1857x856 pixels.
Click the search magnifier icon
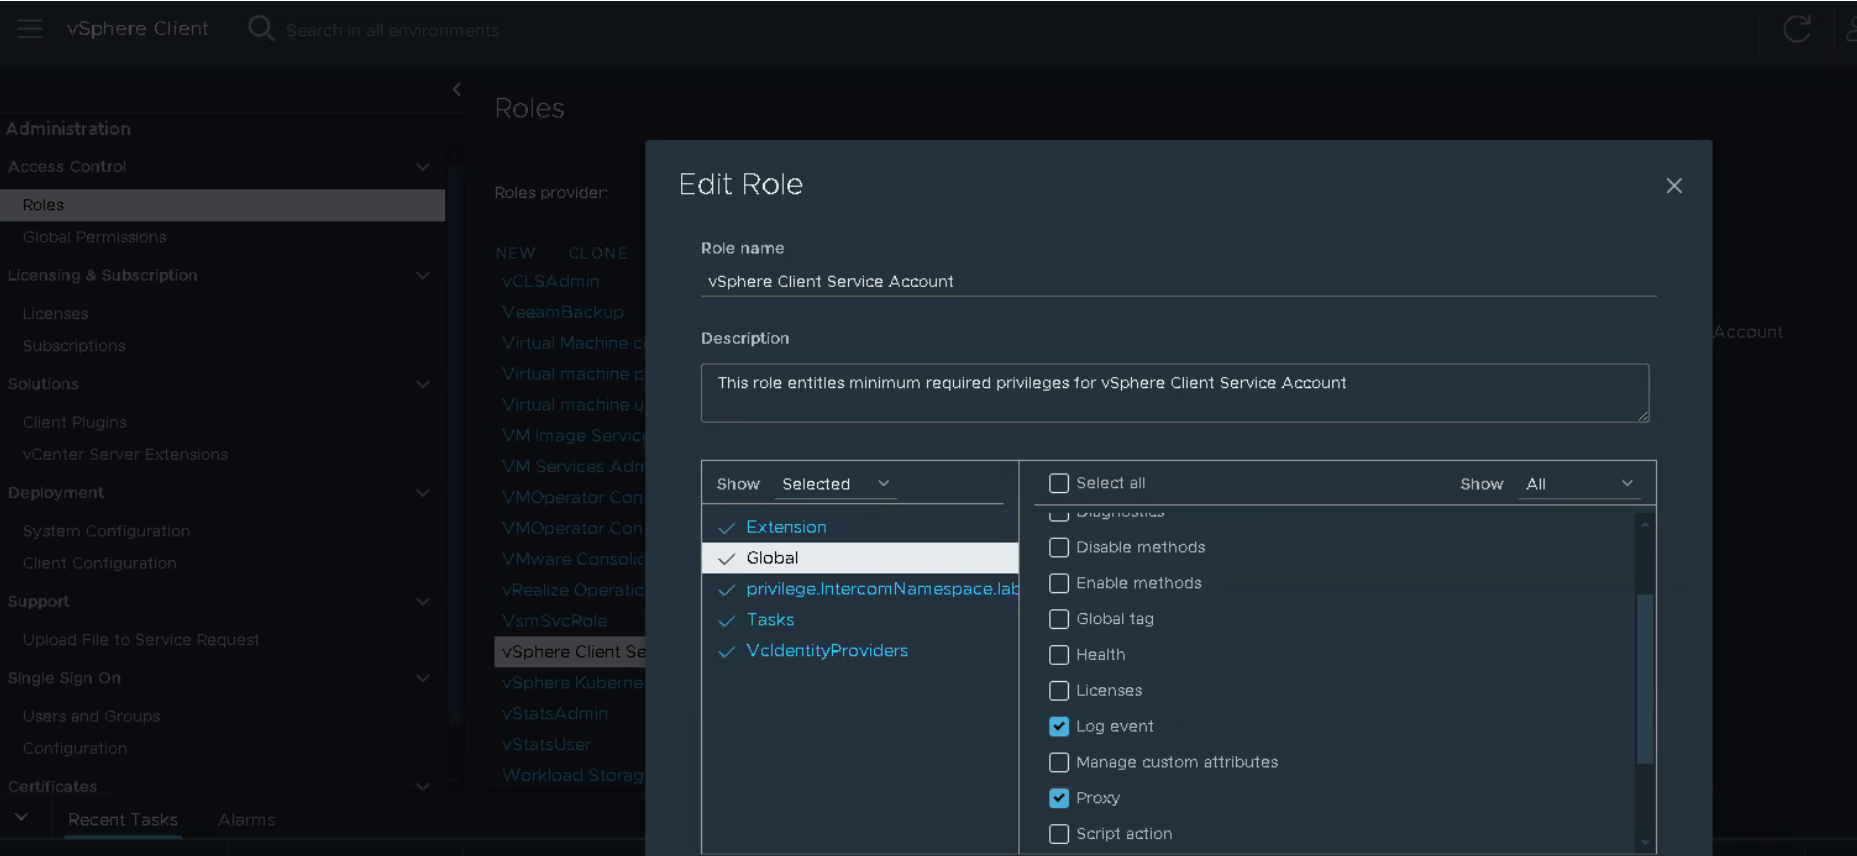261,29
